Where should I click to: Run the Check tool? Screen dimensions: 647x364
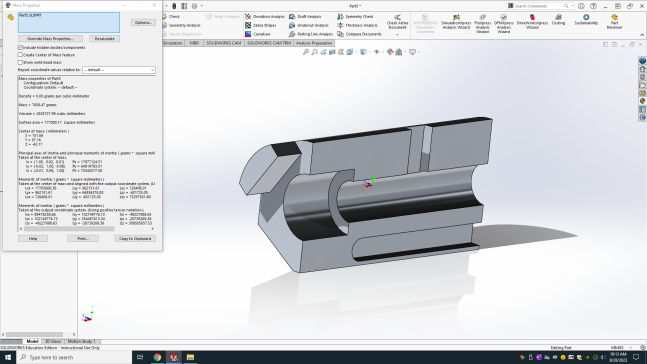coord(171,17)
